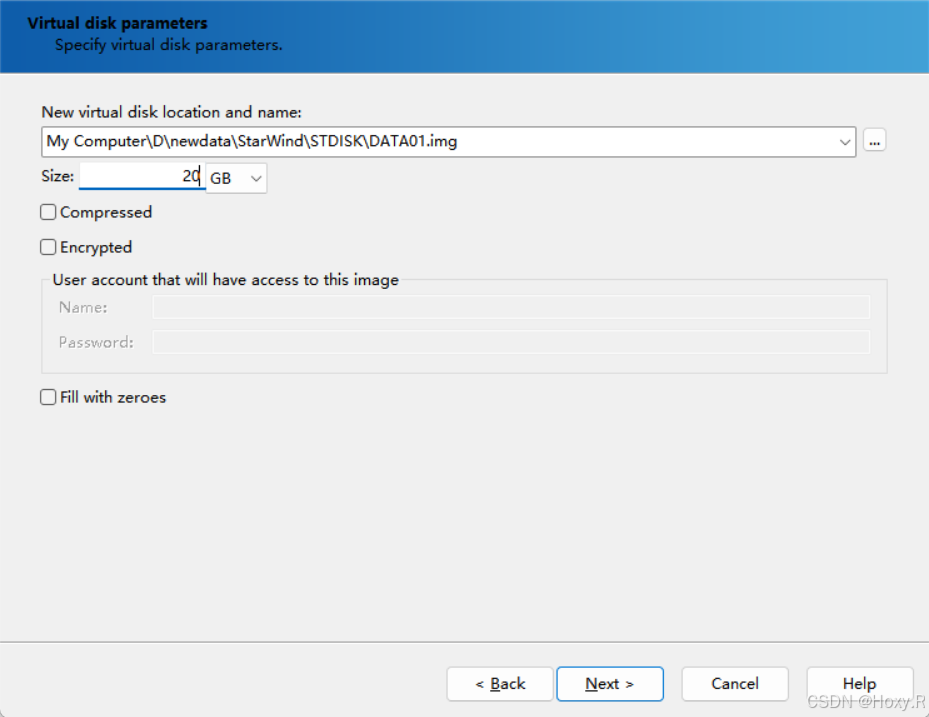Focus the Size input field
Screen dimensions: 929x717
[142, 176]
